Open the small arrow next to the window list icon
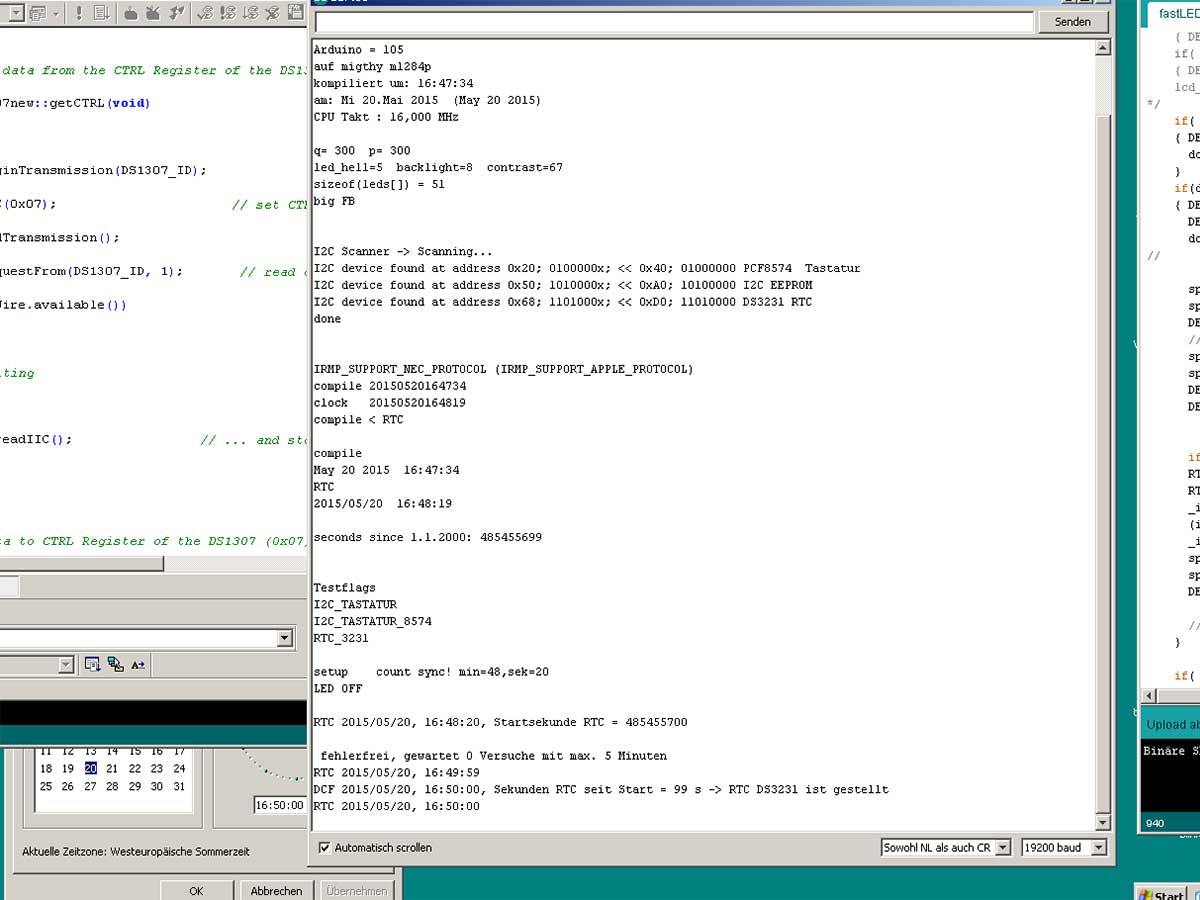This screenshot has width=1200, height=900. [56, 13]
